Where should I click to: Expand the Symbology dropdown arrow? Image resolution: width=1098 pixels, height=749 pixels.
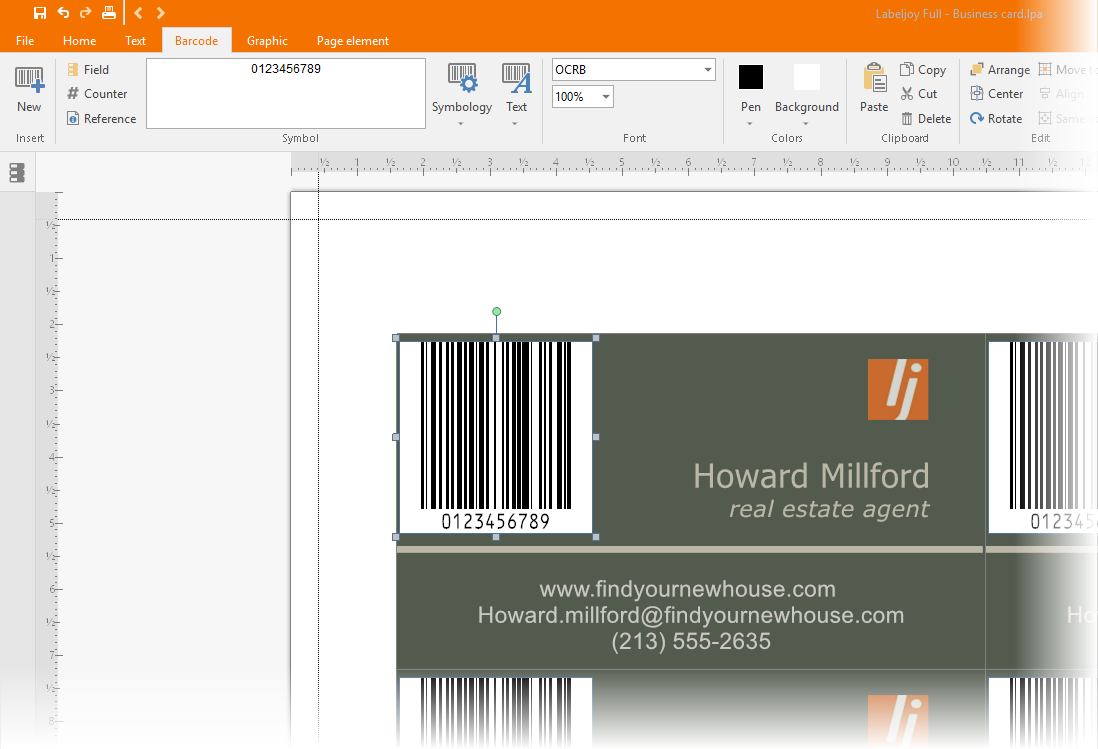(461, 124)
